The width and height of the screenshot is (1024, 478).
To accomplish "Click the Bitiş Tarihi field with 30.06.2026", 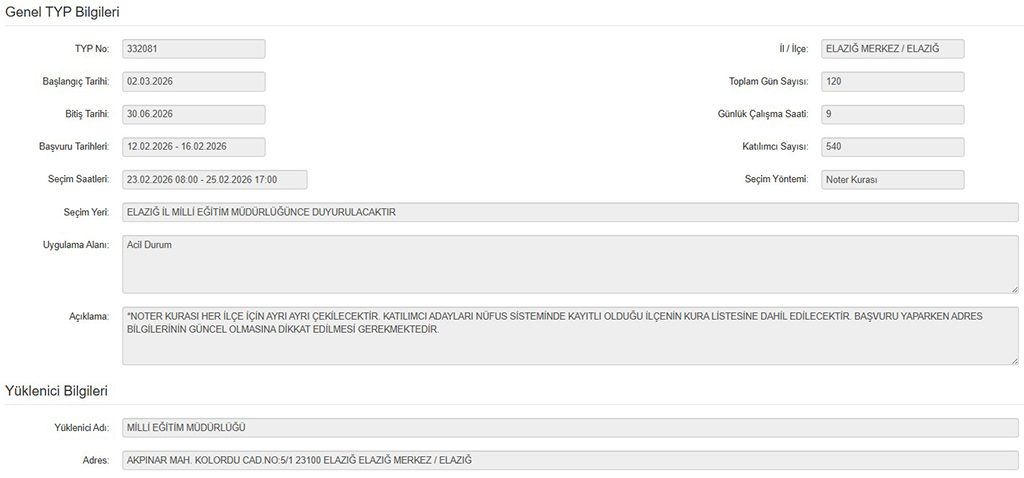I will [x=193, y=114].
